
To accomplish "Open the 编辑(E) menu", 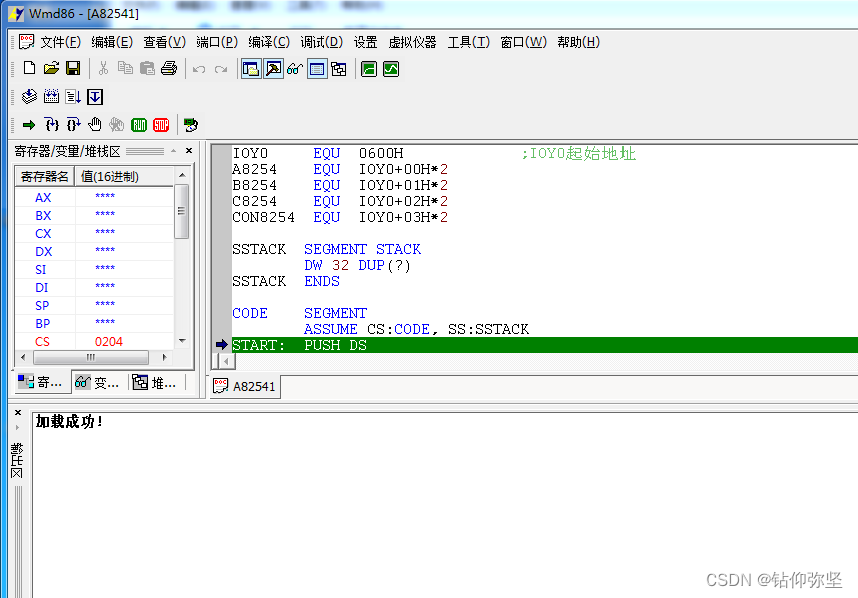I will click(112, 42).
